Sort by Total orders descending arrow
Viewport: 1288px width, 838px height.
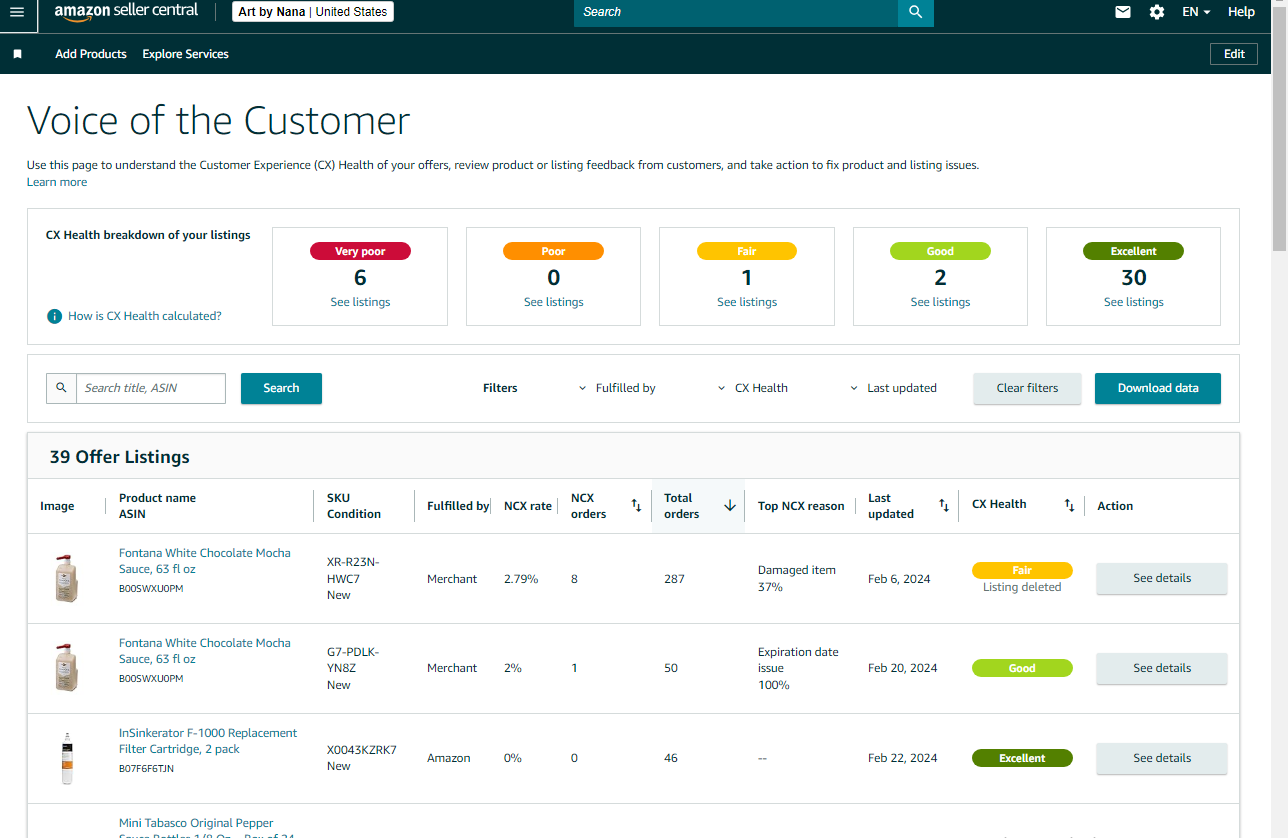point(730,506)
